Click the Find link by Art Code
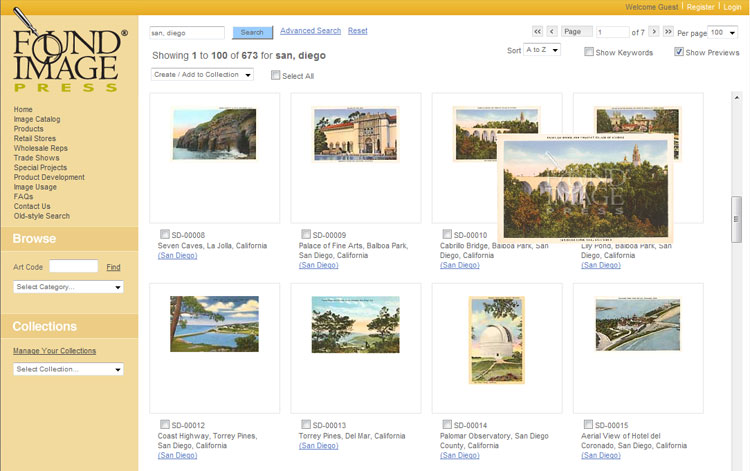This screenshot has height=471, width=750. click(x=113, y=267)
